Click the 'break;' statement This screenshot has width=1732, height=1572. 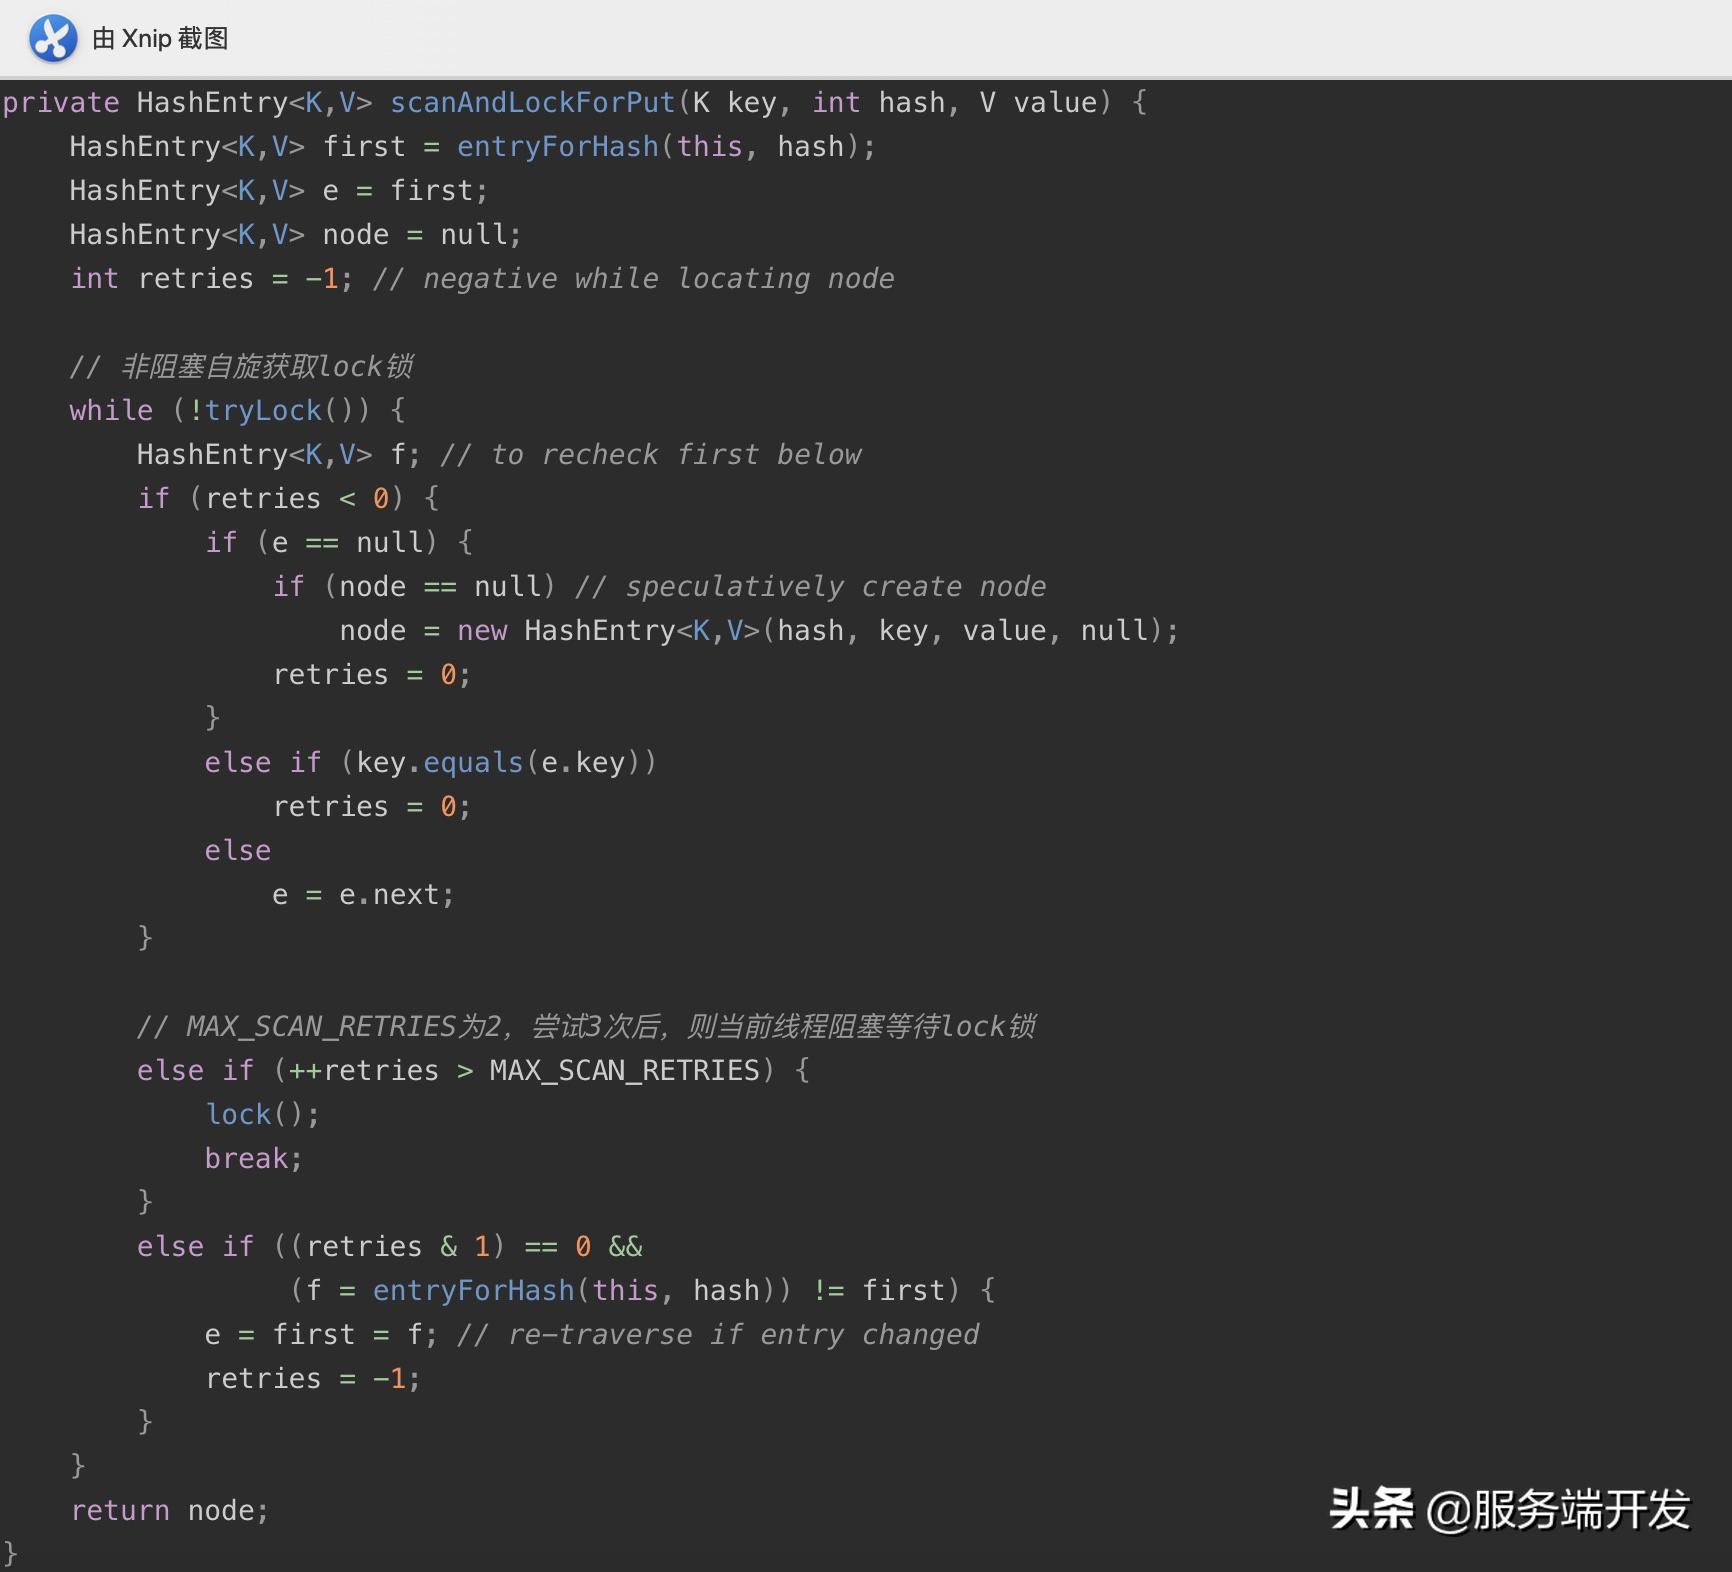pyautogui.click(x=253, y=1159)
